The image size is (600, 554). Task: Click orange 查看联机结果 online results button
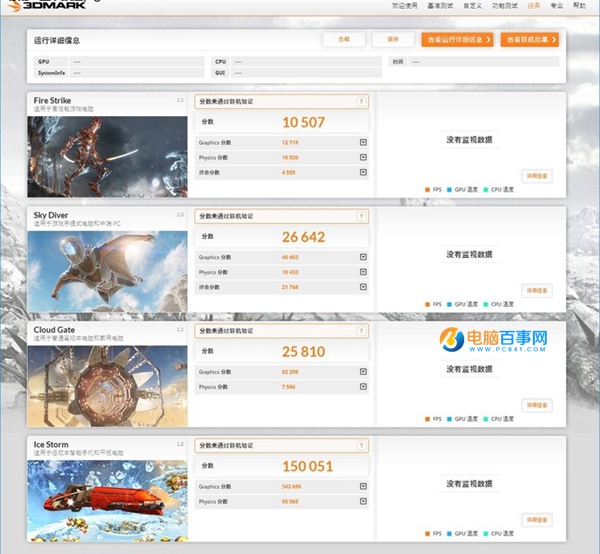tap(530, 39)
